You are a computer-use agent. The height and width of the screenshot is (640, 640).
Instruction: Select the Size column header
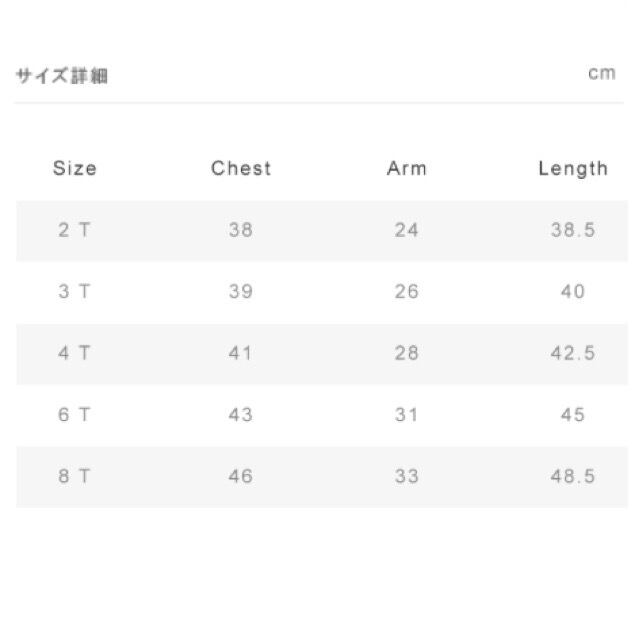[x=75, y=168]
